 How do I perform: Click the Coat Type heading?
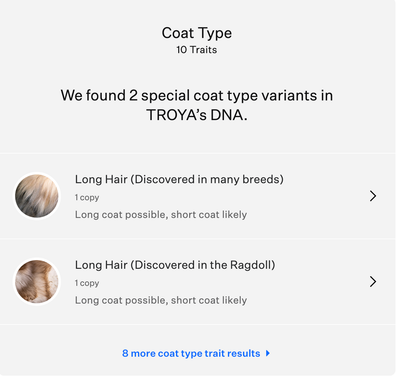(197, 33)
